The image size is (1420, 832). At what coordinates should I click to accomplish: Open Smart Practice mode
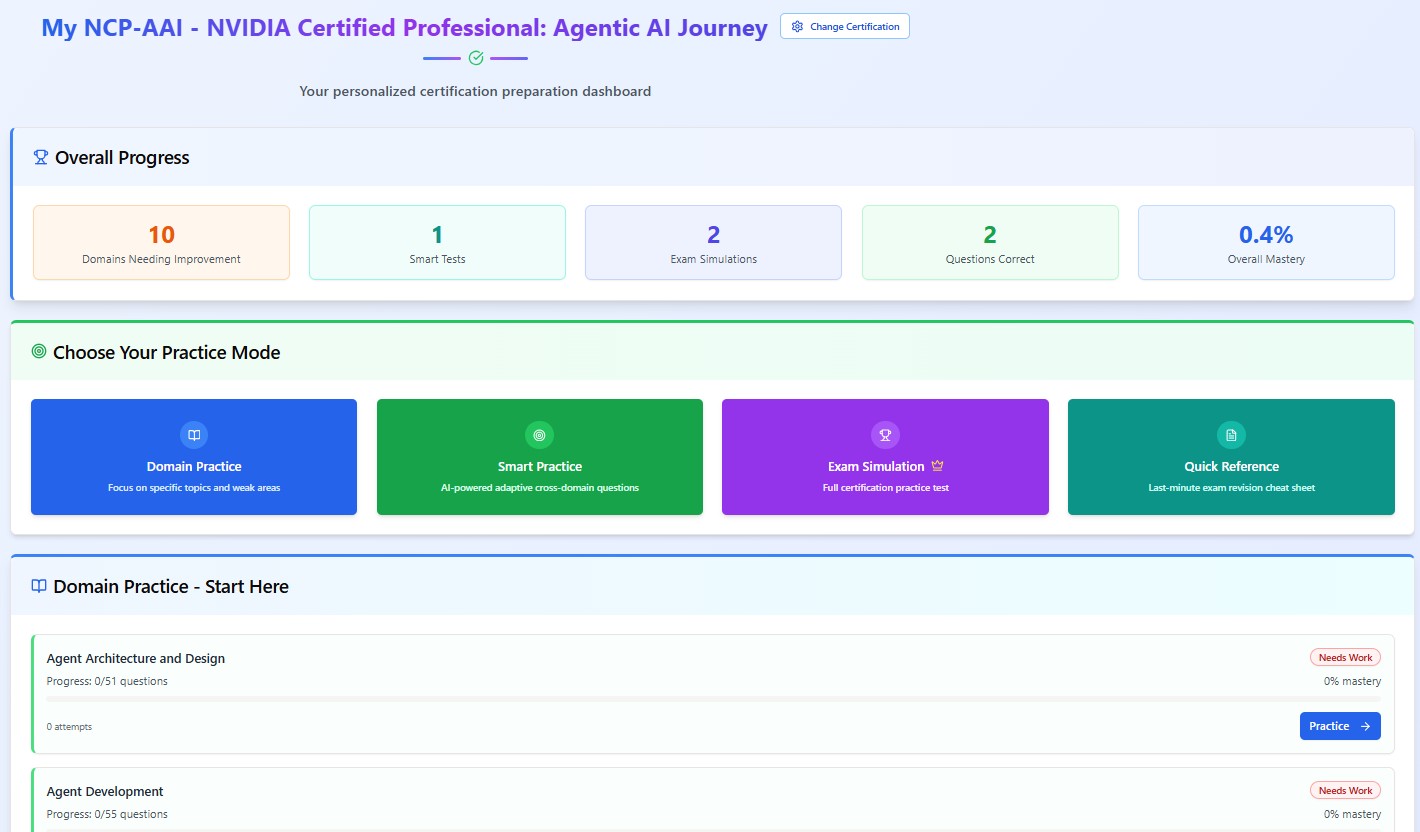point(539,457)
